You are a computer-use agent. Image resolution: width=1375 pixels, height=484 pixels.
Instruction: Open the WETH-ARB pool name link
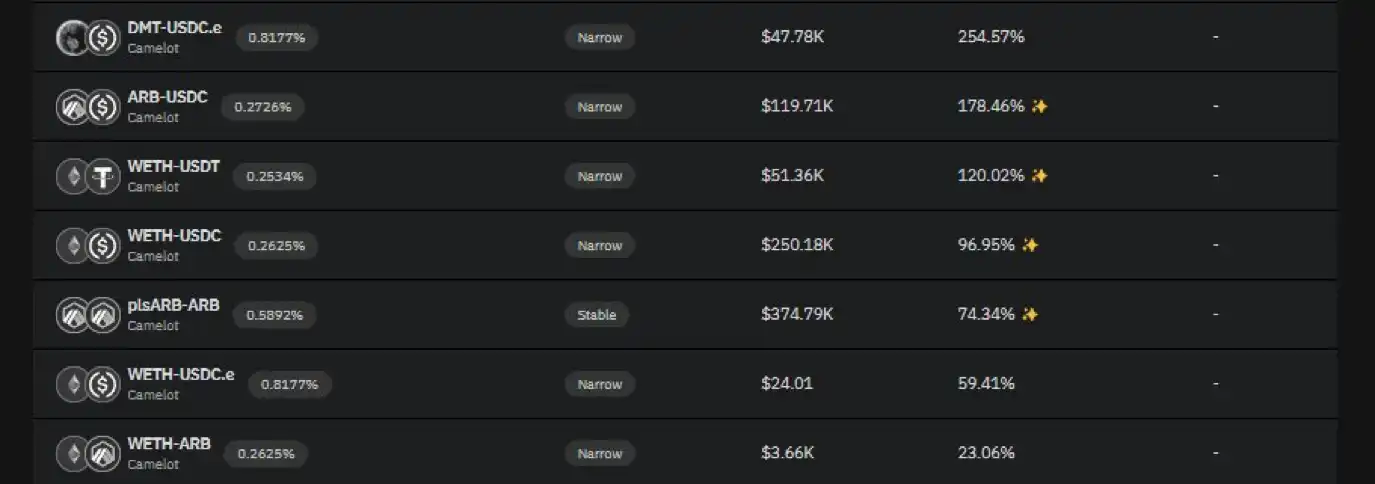(x=169, y=444)
